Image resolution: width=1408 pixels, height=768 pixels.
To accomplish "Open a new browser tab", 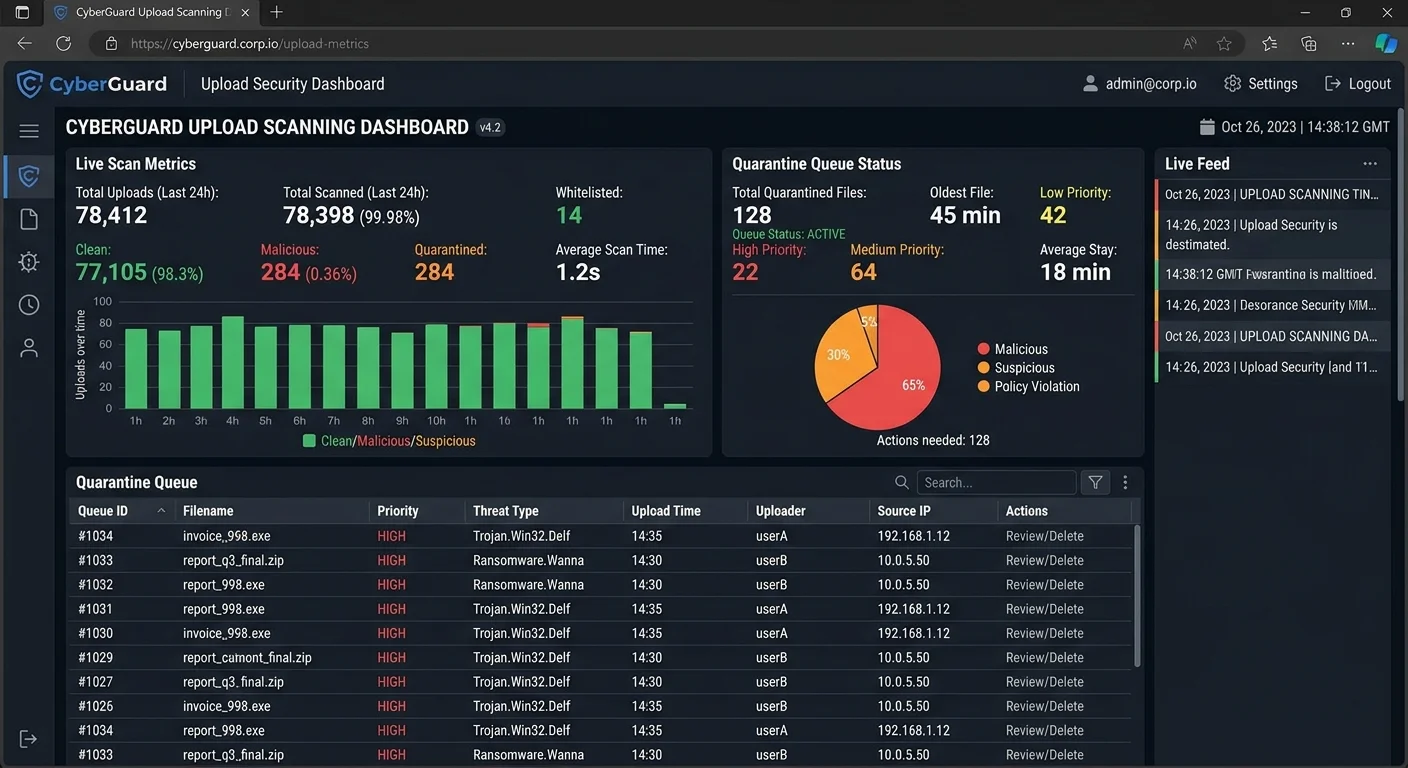I will click(x=277, y=12).
